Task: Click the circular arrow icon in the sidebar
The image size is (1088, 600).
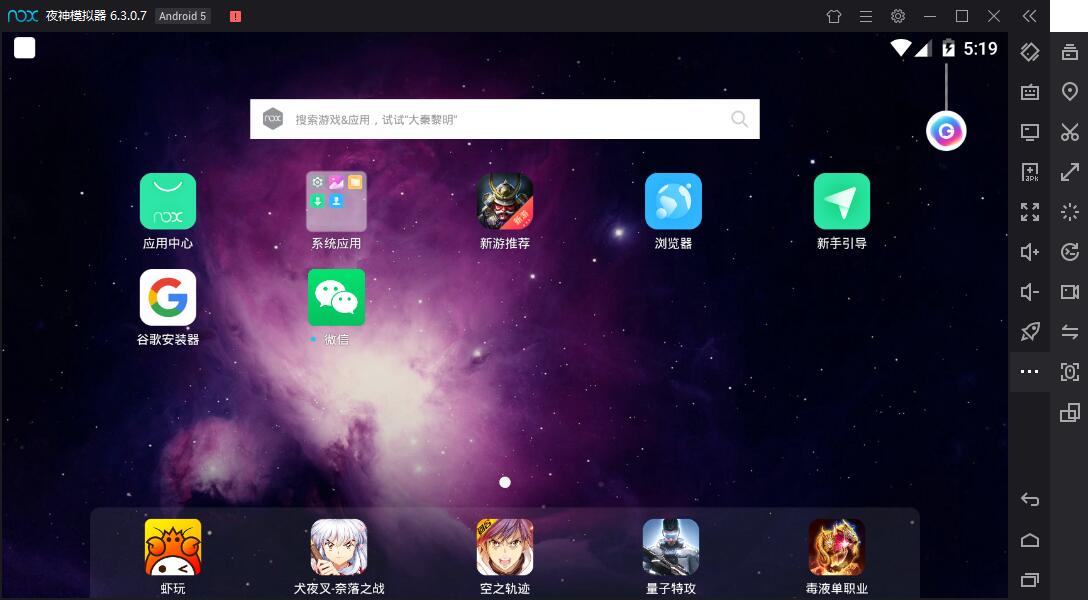Action: click(1070, 252)
